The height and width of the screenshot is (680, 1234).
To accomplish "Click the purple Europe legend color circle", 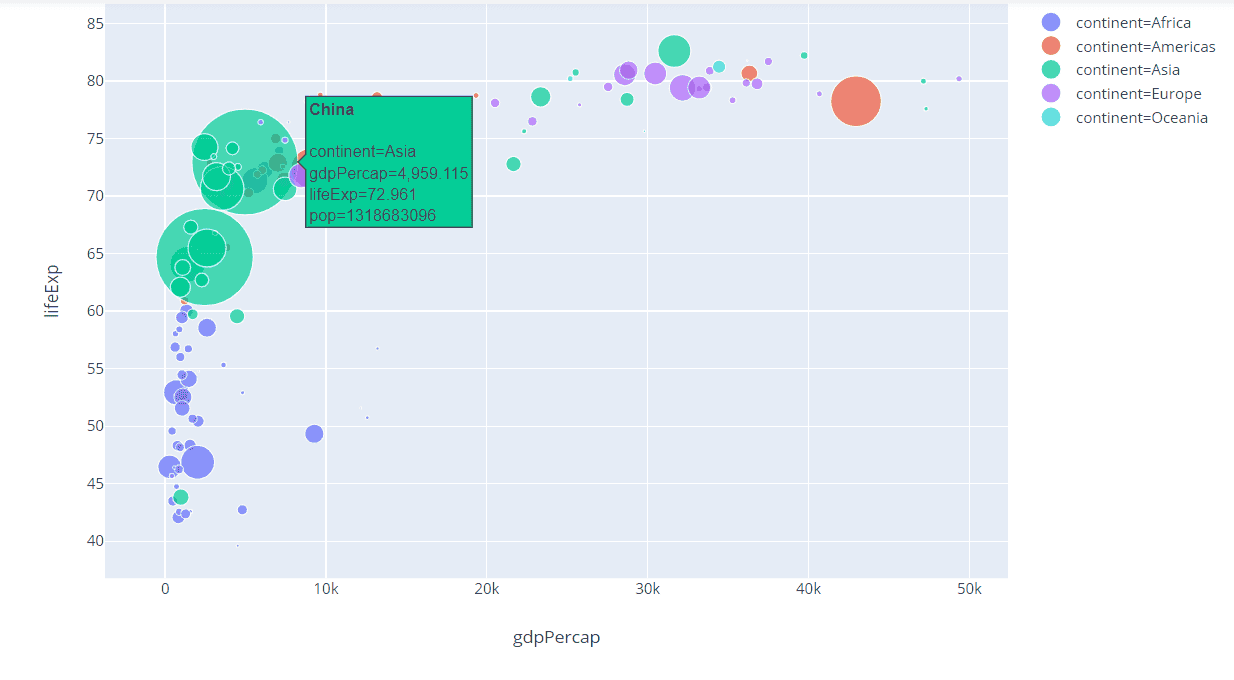I will point(1051,94).
